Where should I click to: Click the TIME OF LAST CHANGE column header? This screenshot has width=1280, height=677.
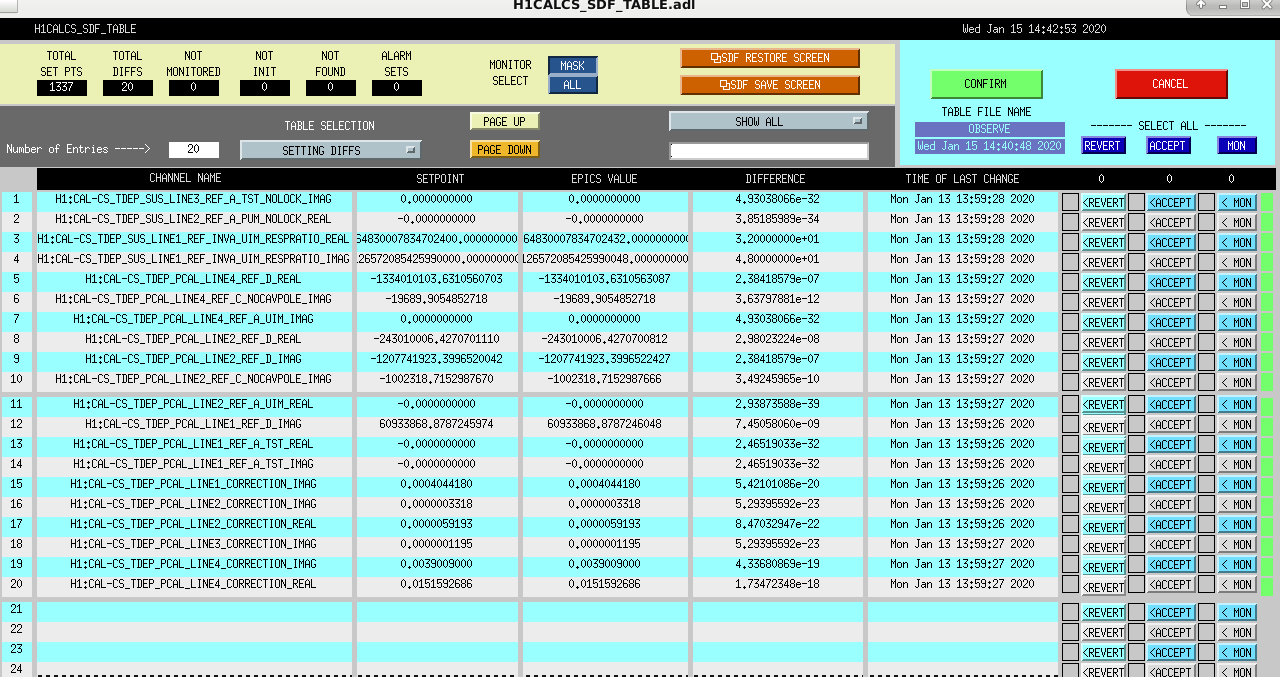pos(962,179)
